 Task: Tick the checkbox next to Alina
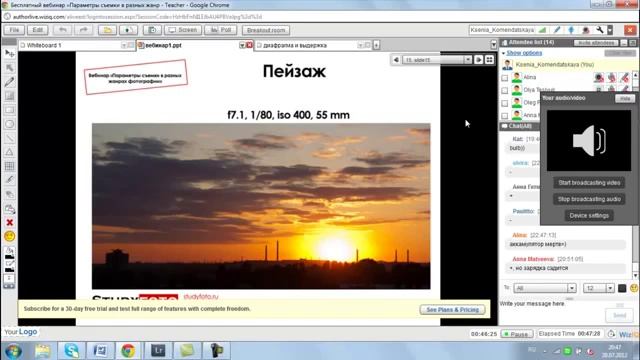[x=505, y=78]
